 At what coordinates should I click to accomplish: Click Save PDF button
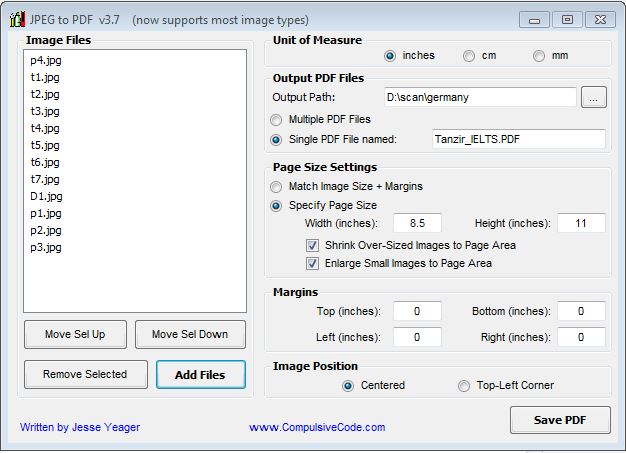[560, 420]
